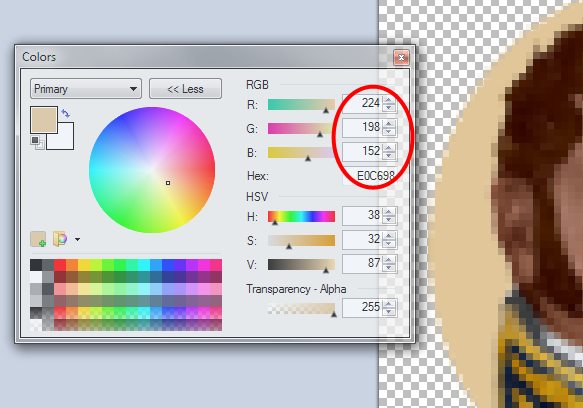Click the black and white reset icon
Image resolution: width=583 pixels, height=408 pixels.
(x=37, y=142)
